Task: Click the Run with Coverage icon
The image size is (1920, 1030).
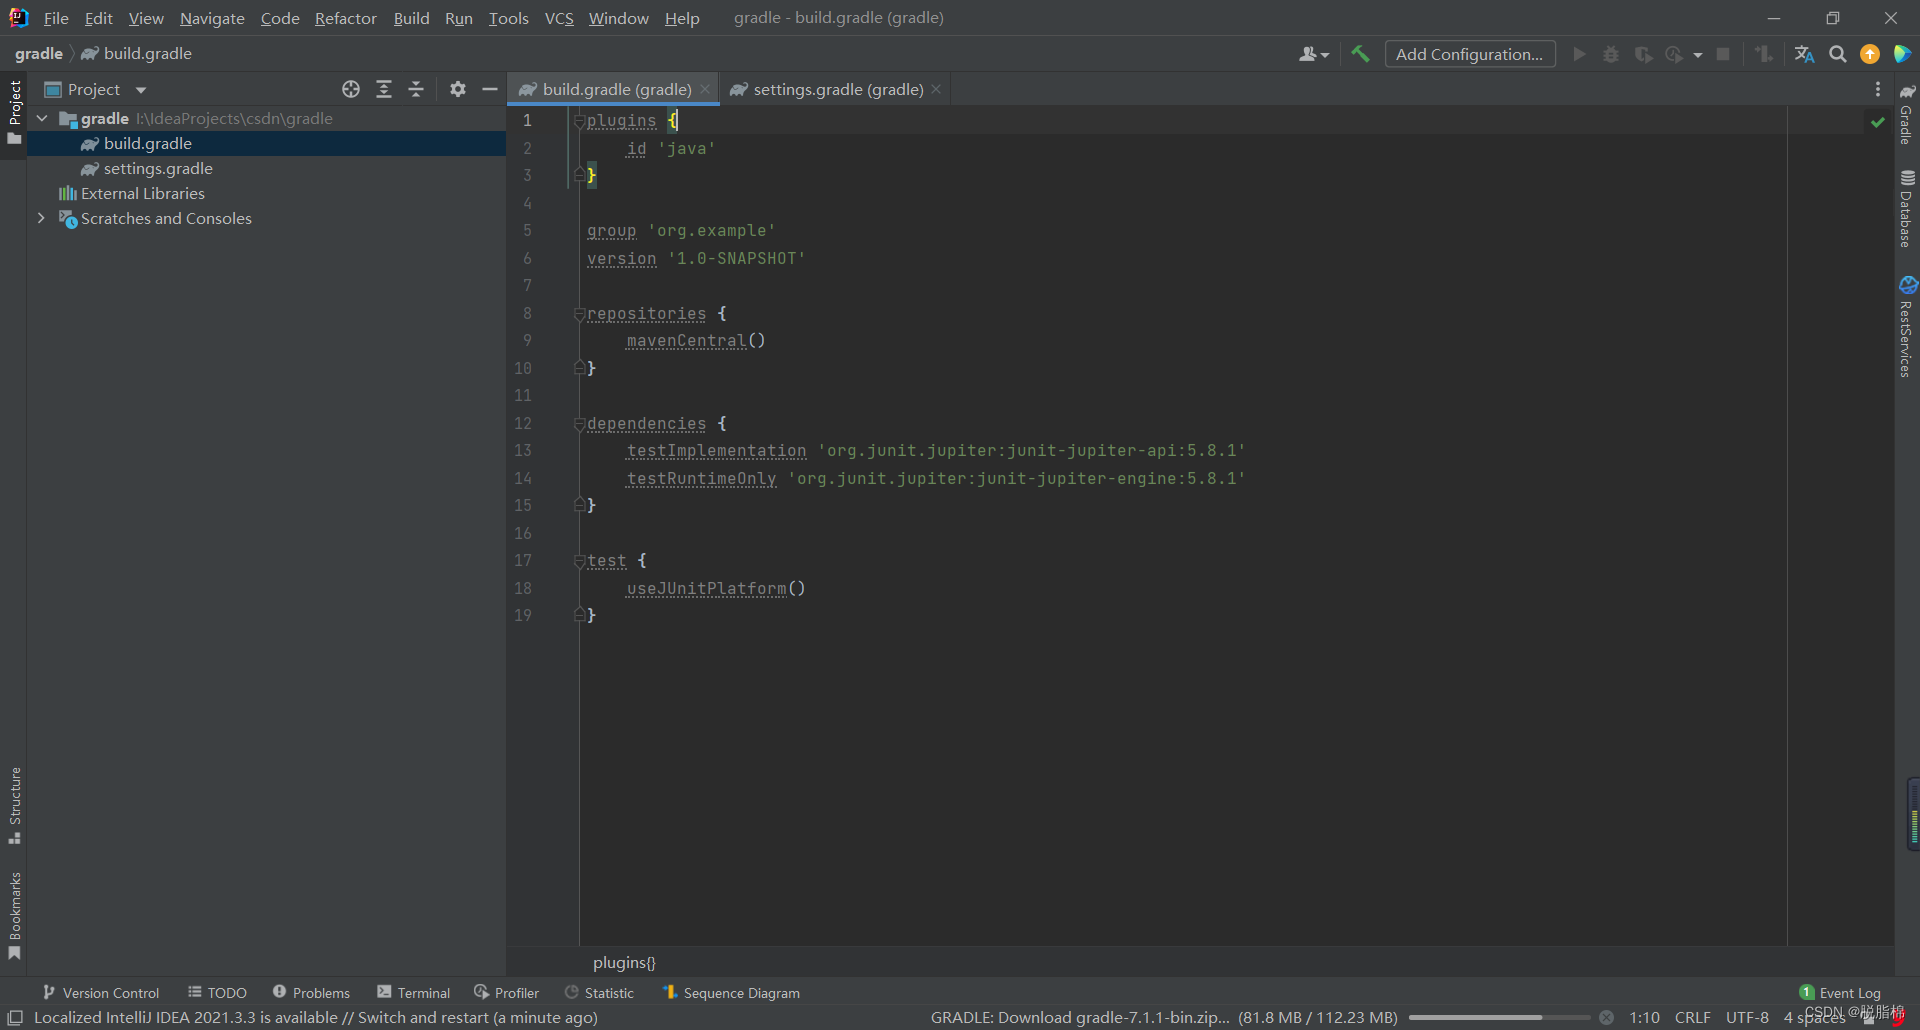Action: (x=1643, y=54)
